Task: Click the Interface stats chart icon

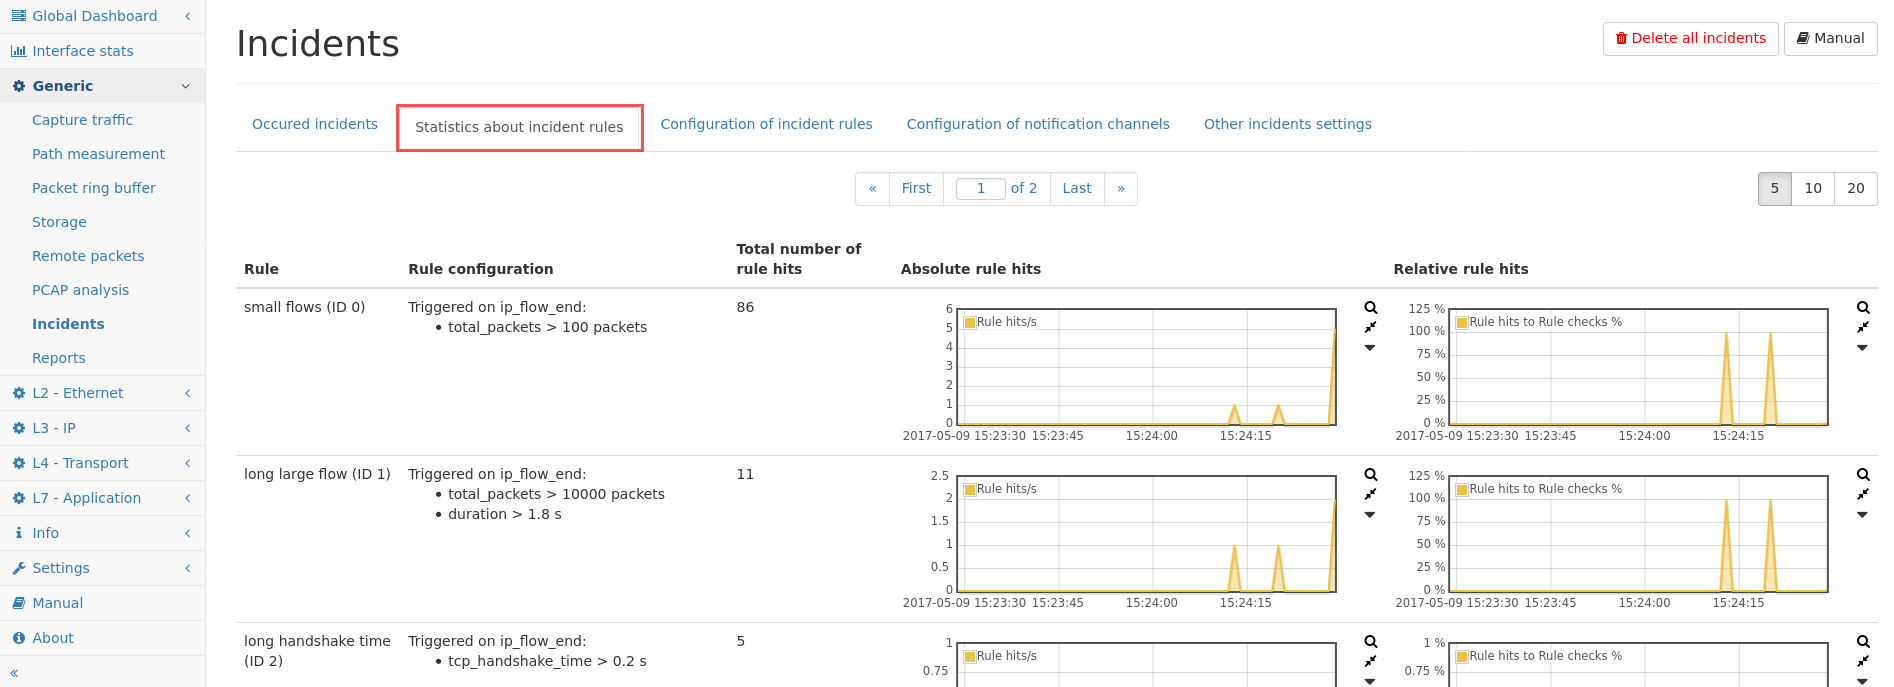Action: (x=19, y=51)
